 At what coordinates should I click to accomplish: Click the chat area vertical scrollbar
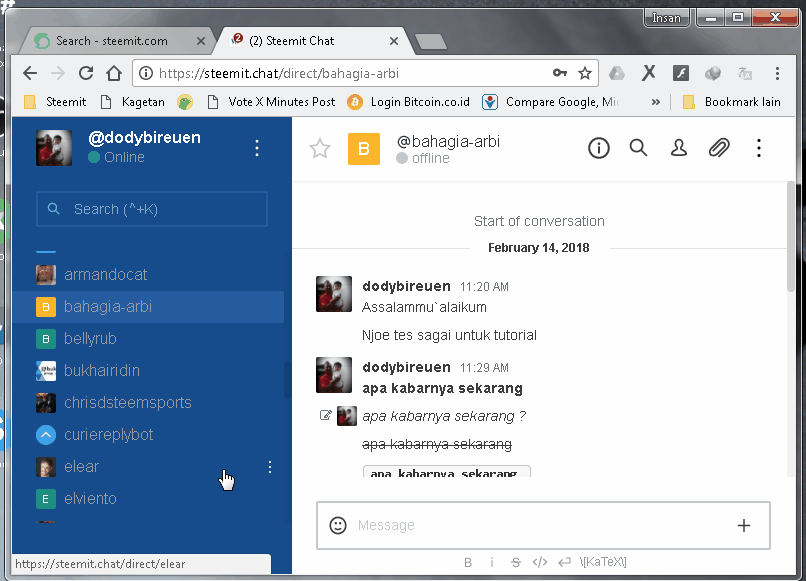coord(791,237)
